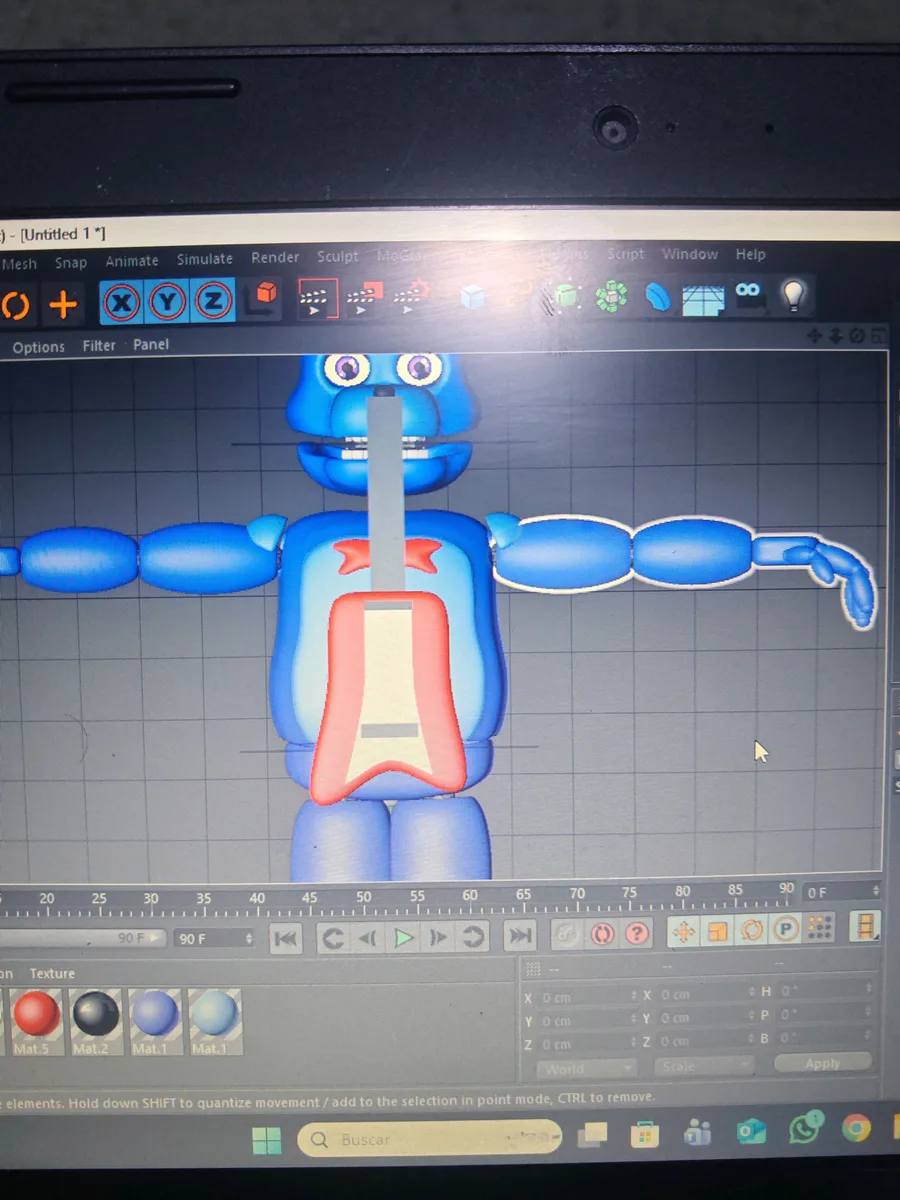Open the viewport Panel menu
This screenshot has height=1200, width=900.
click(x=151, y=344)
